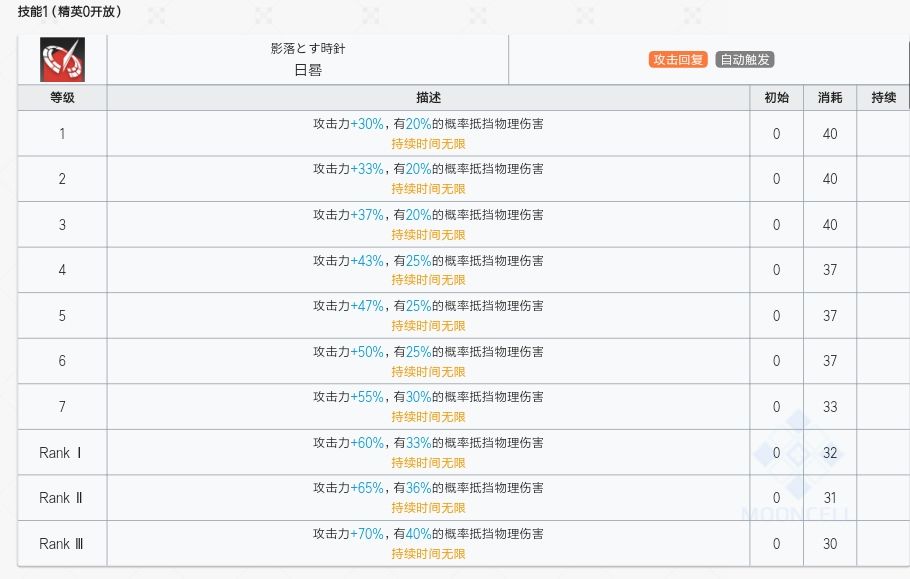Click the 自动触发 gray tag

745,59
